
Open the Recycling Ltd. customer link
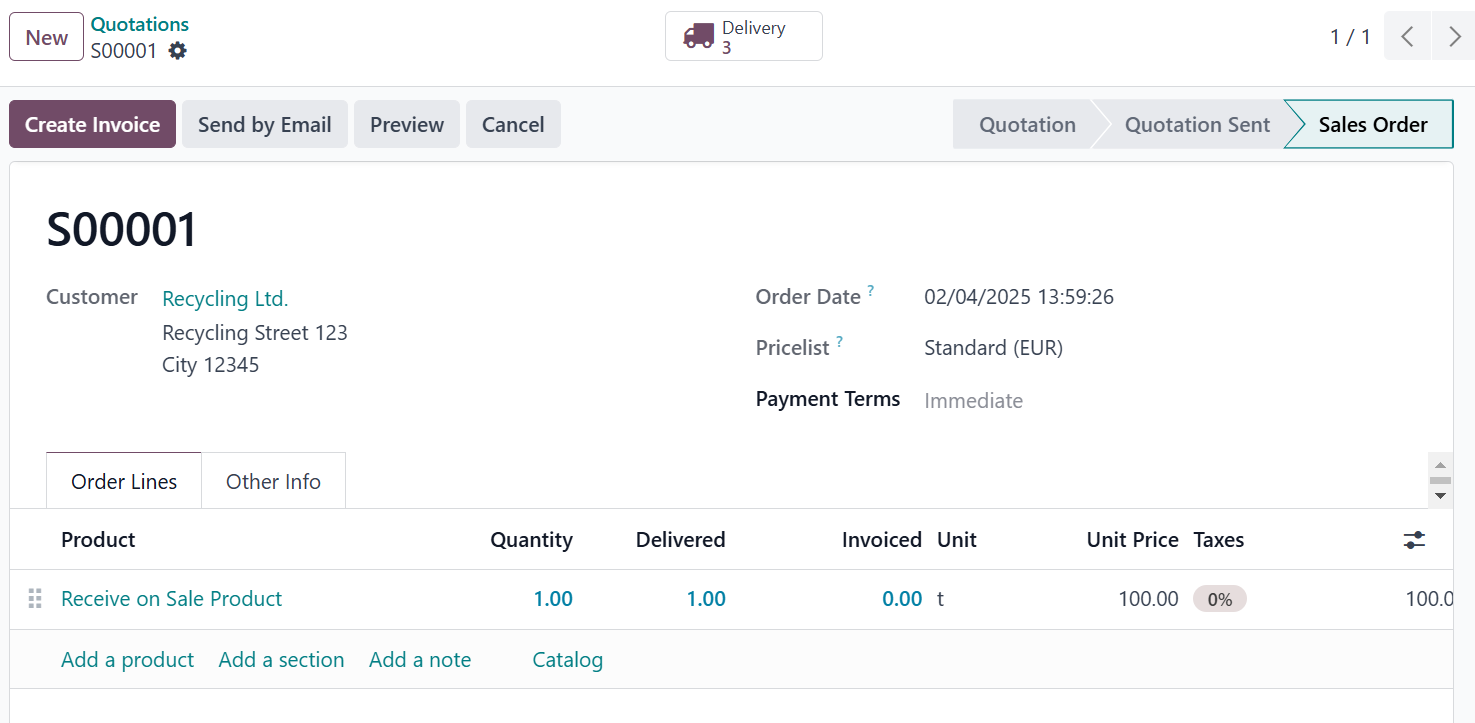coord(225,299)
